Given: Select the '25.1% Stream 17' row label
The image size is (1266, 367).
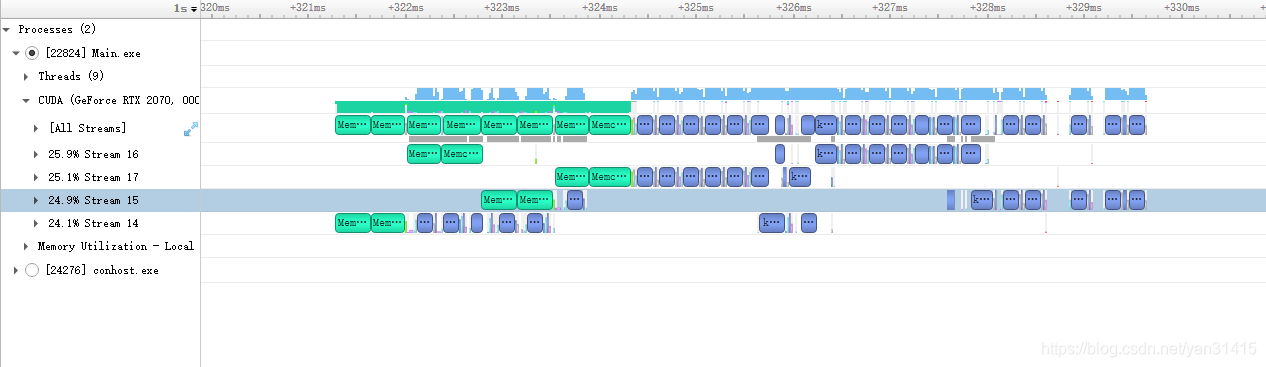Looking at the screenshot, I should pyautogui.click(x=93, y=177).
